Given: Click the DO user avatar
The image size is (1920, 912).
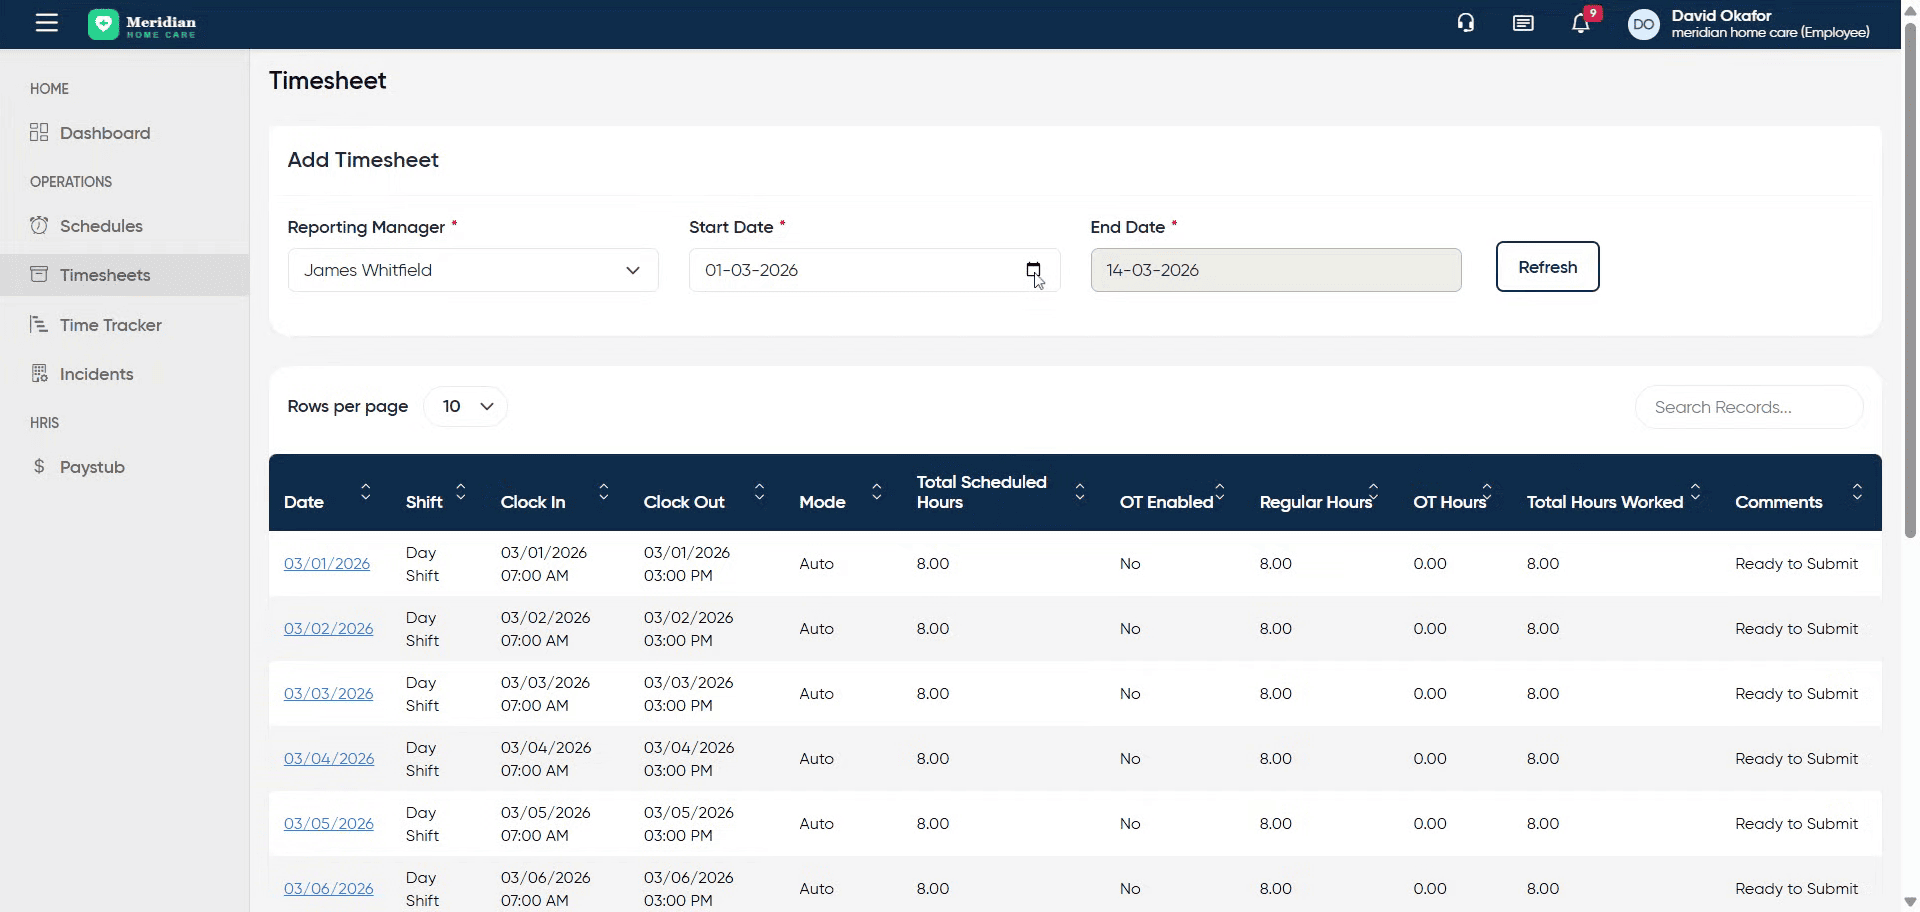Looking at the screenshot, I should 1643,24.
